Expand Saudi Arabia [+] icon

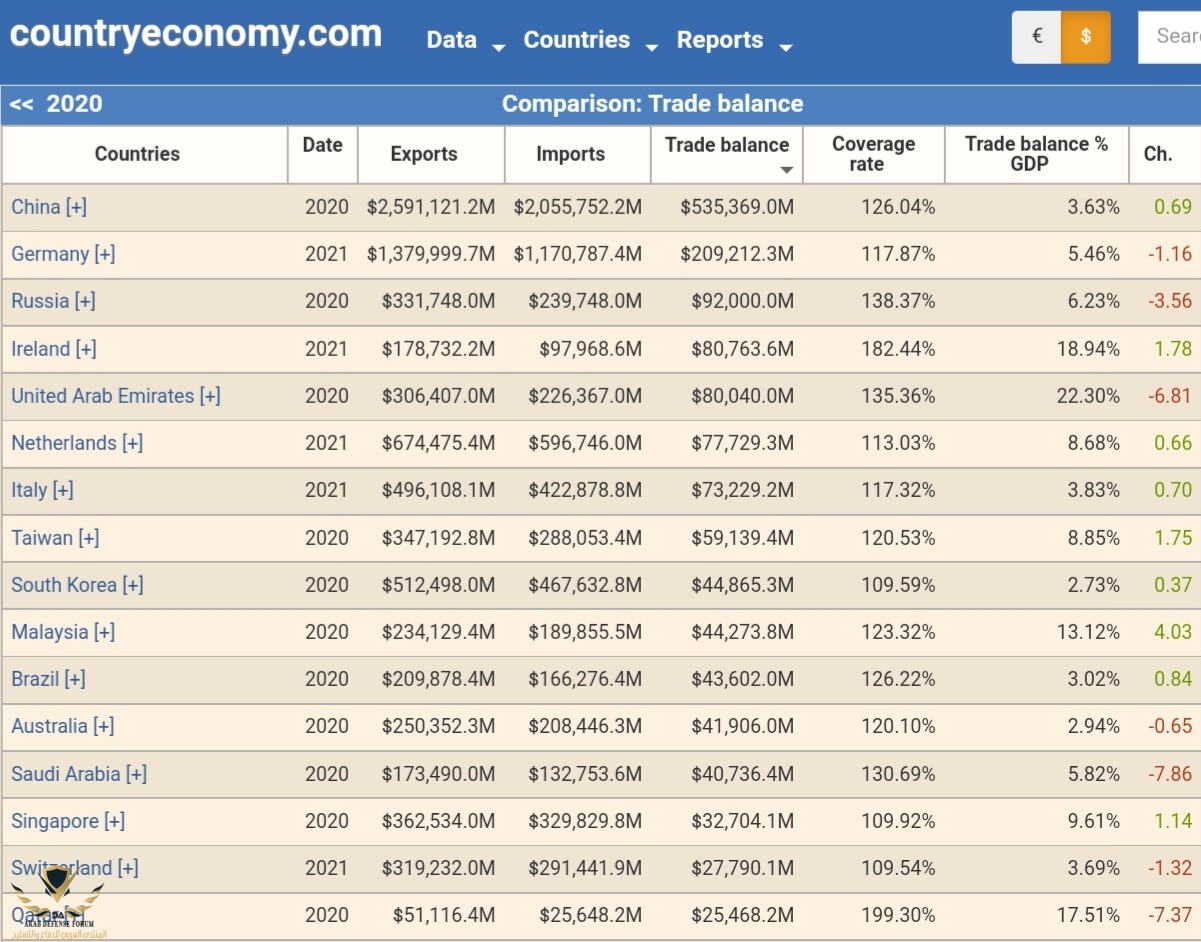click(x=136, y=774)
